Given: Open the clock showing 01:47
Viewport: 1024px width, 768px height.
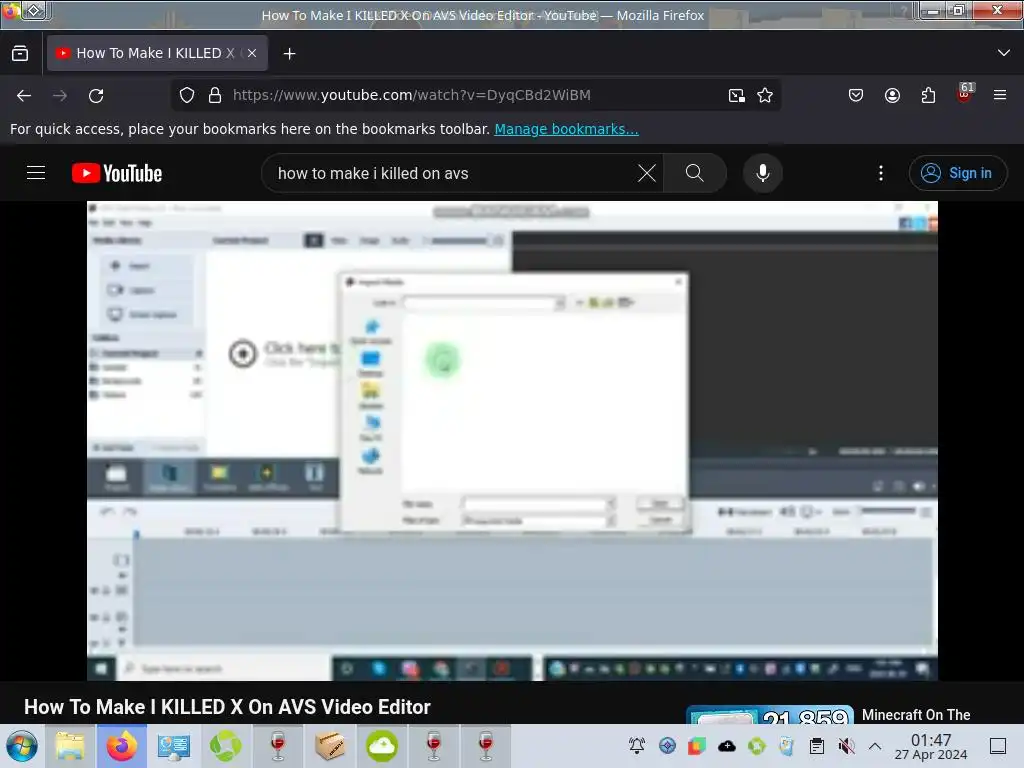Looking at the screenshot, I should [x=931, y=746].
